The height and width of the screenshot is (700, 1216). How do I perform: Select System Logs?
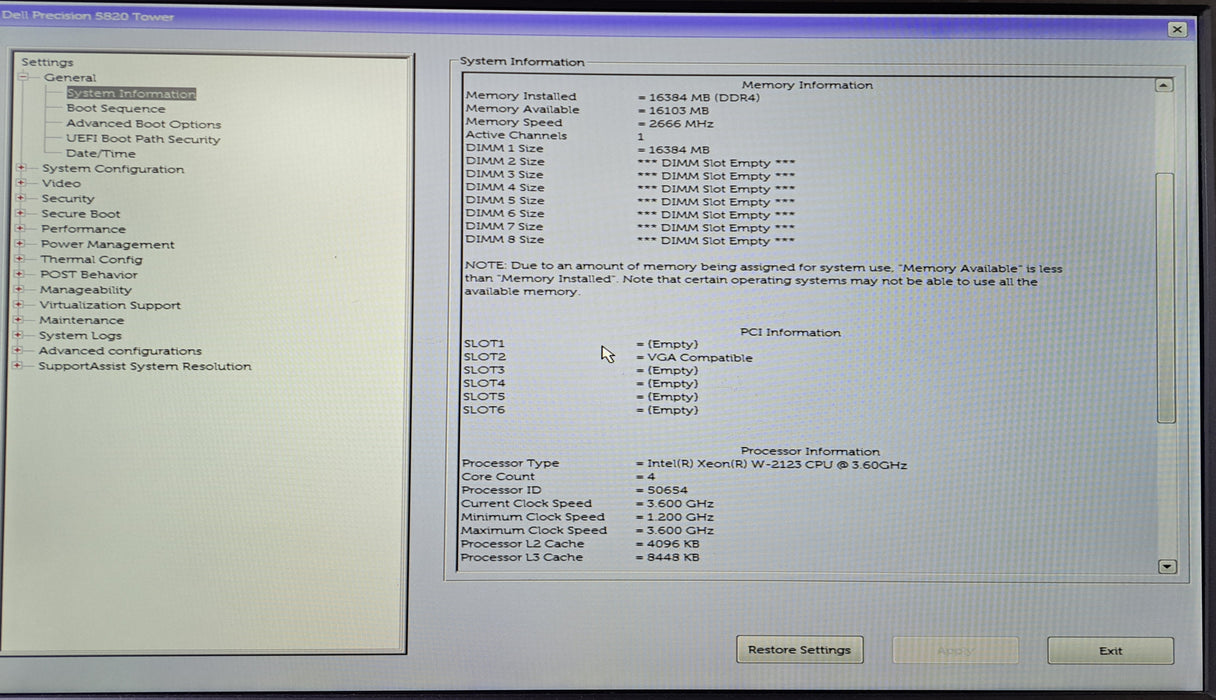[82, 335]
